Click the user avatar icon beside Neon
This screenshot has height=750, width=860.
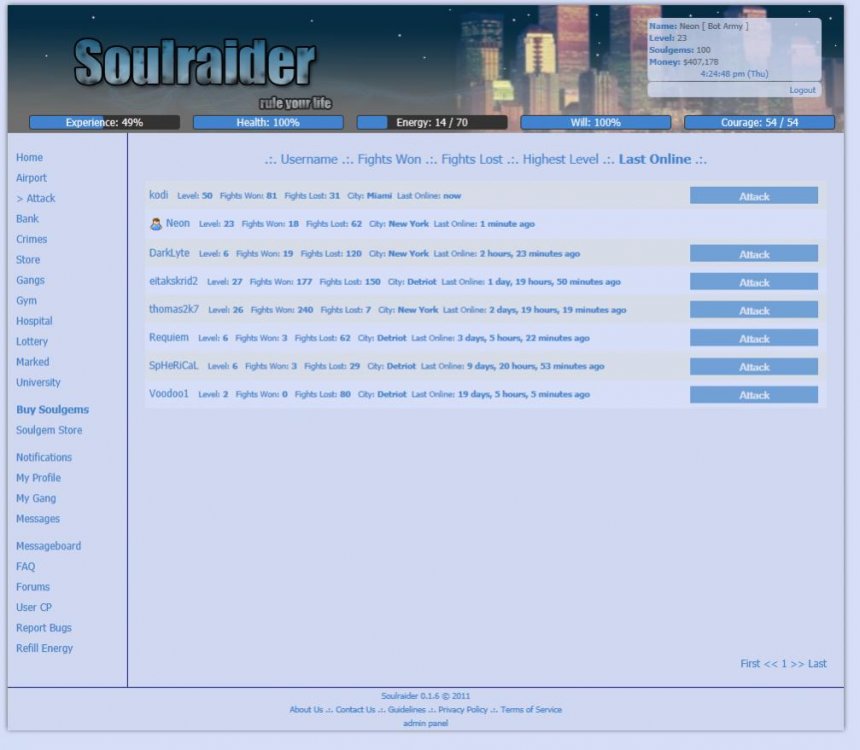[x=156, y=224]
